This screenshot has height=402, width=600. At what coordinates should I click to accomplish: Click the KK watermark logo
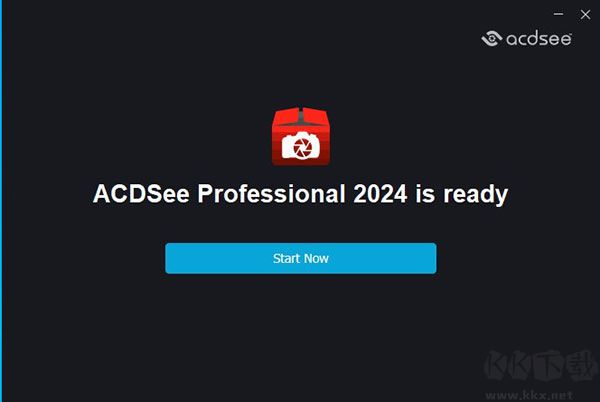540,366
